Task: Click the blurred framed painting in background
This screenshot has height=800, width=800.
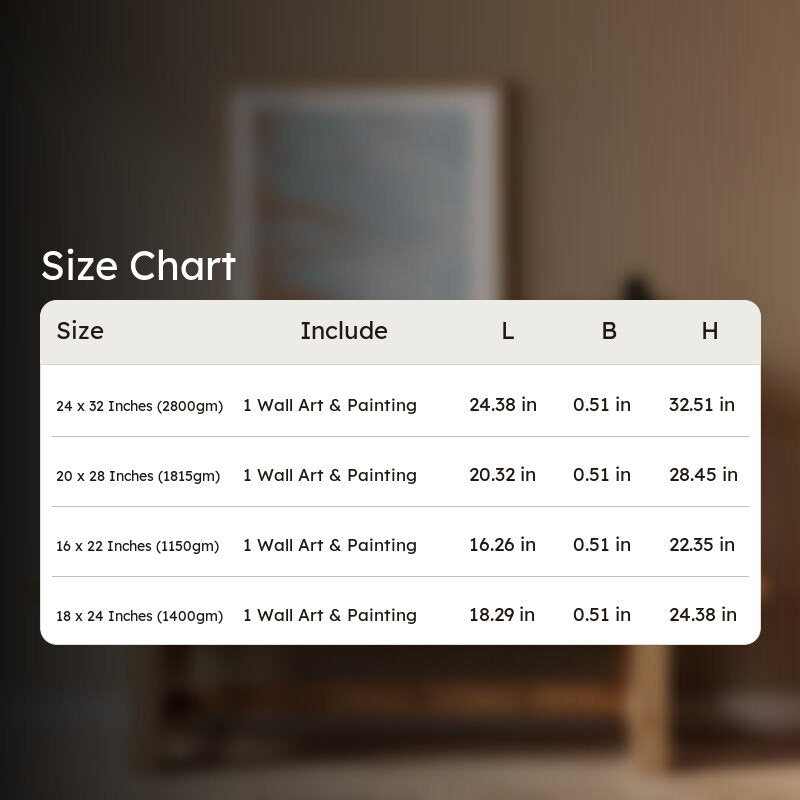Action: (366, 194)
